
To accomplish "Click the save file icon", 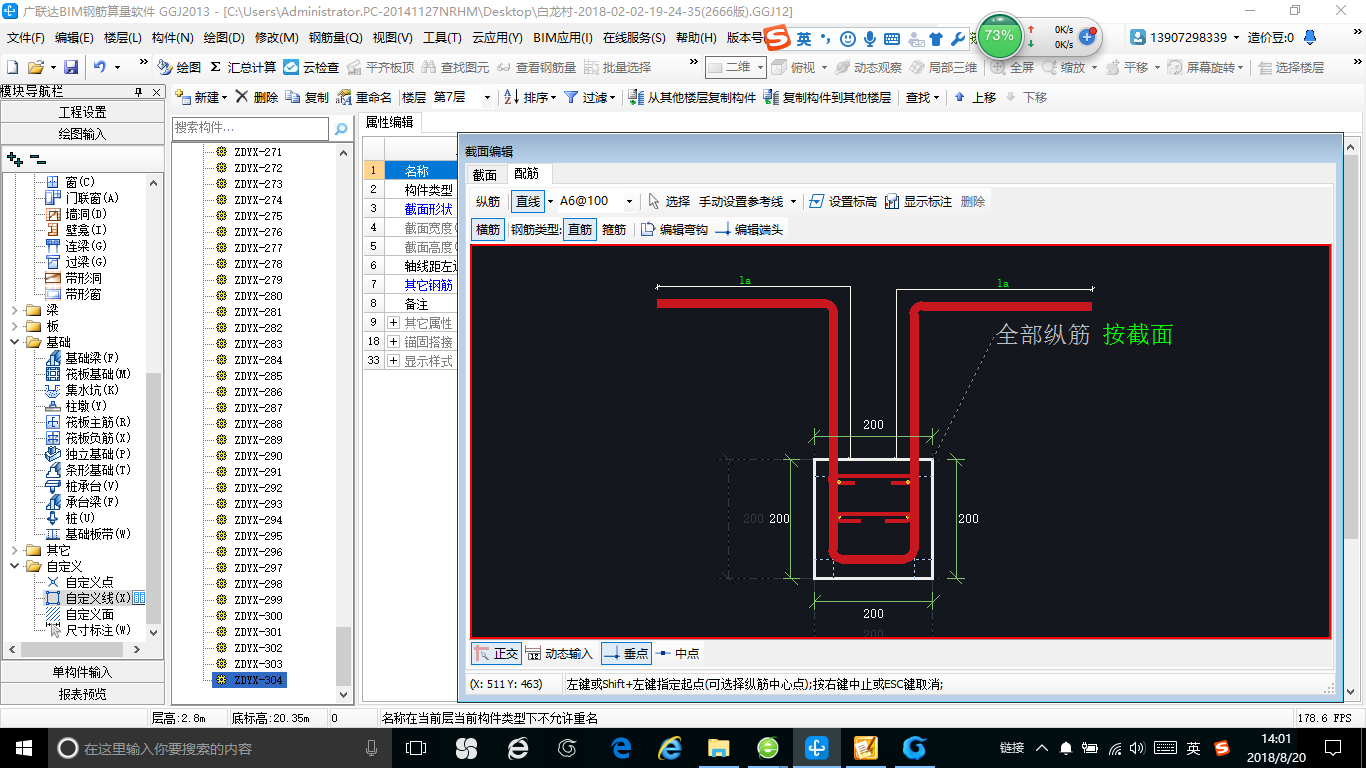I will pyautogui.click(x=71, y=67).
